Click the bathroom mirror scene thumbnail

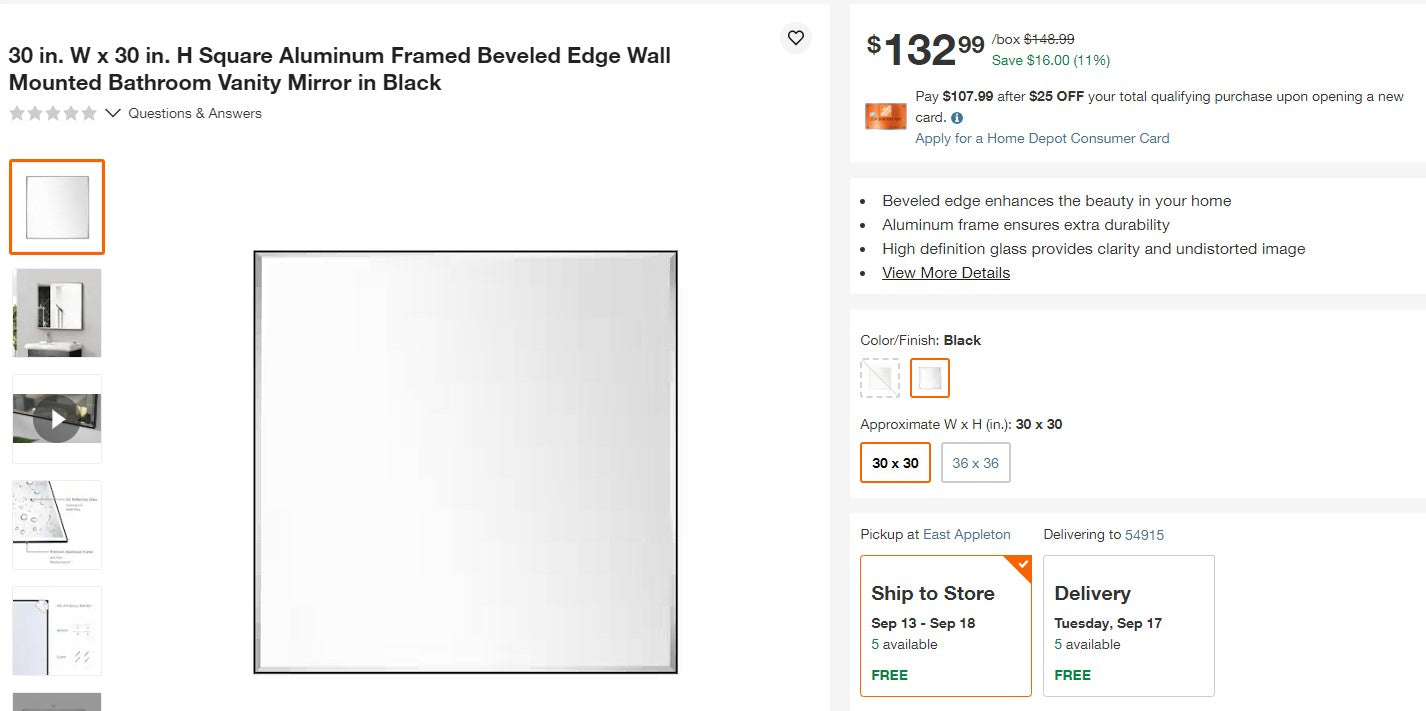click(56, 313)
